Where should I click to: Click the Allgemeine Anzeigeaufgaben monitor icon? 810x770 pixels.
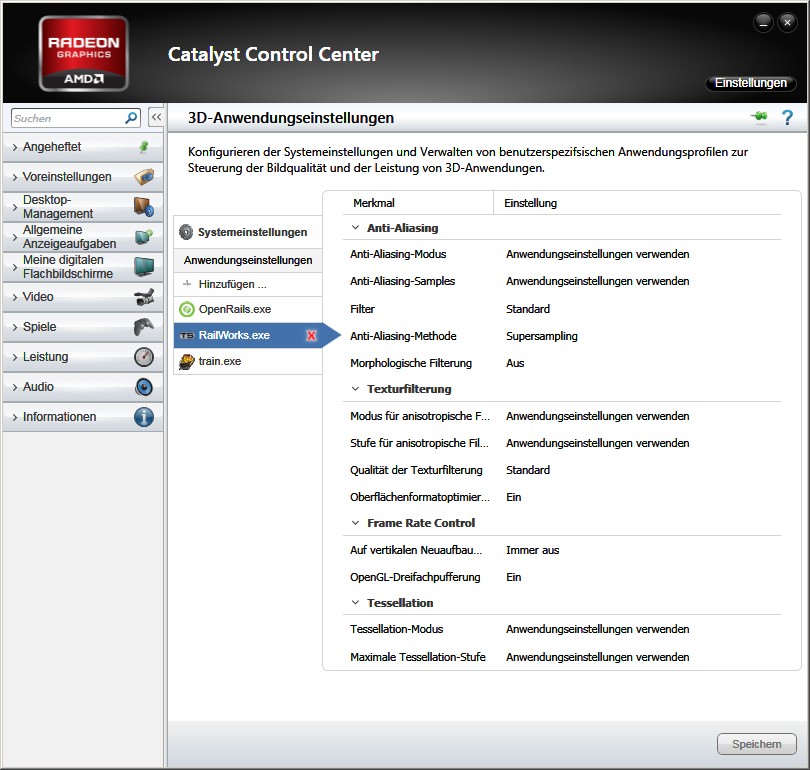[x=144, y=237]
